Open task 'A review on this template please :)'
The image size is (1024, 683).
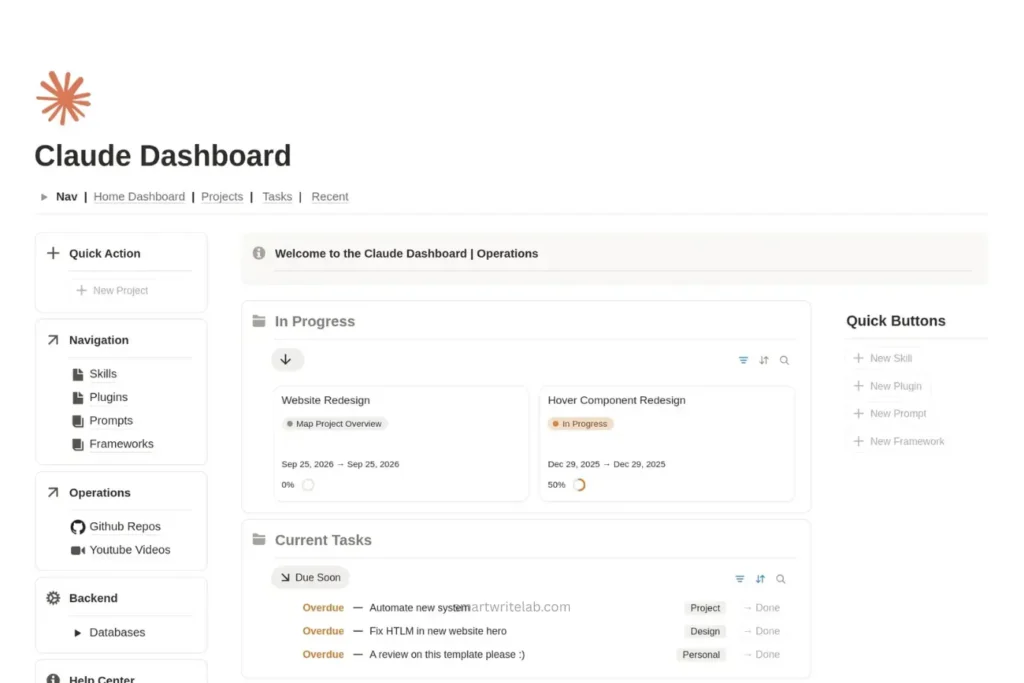(x=447, y=654)
